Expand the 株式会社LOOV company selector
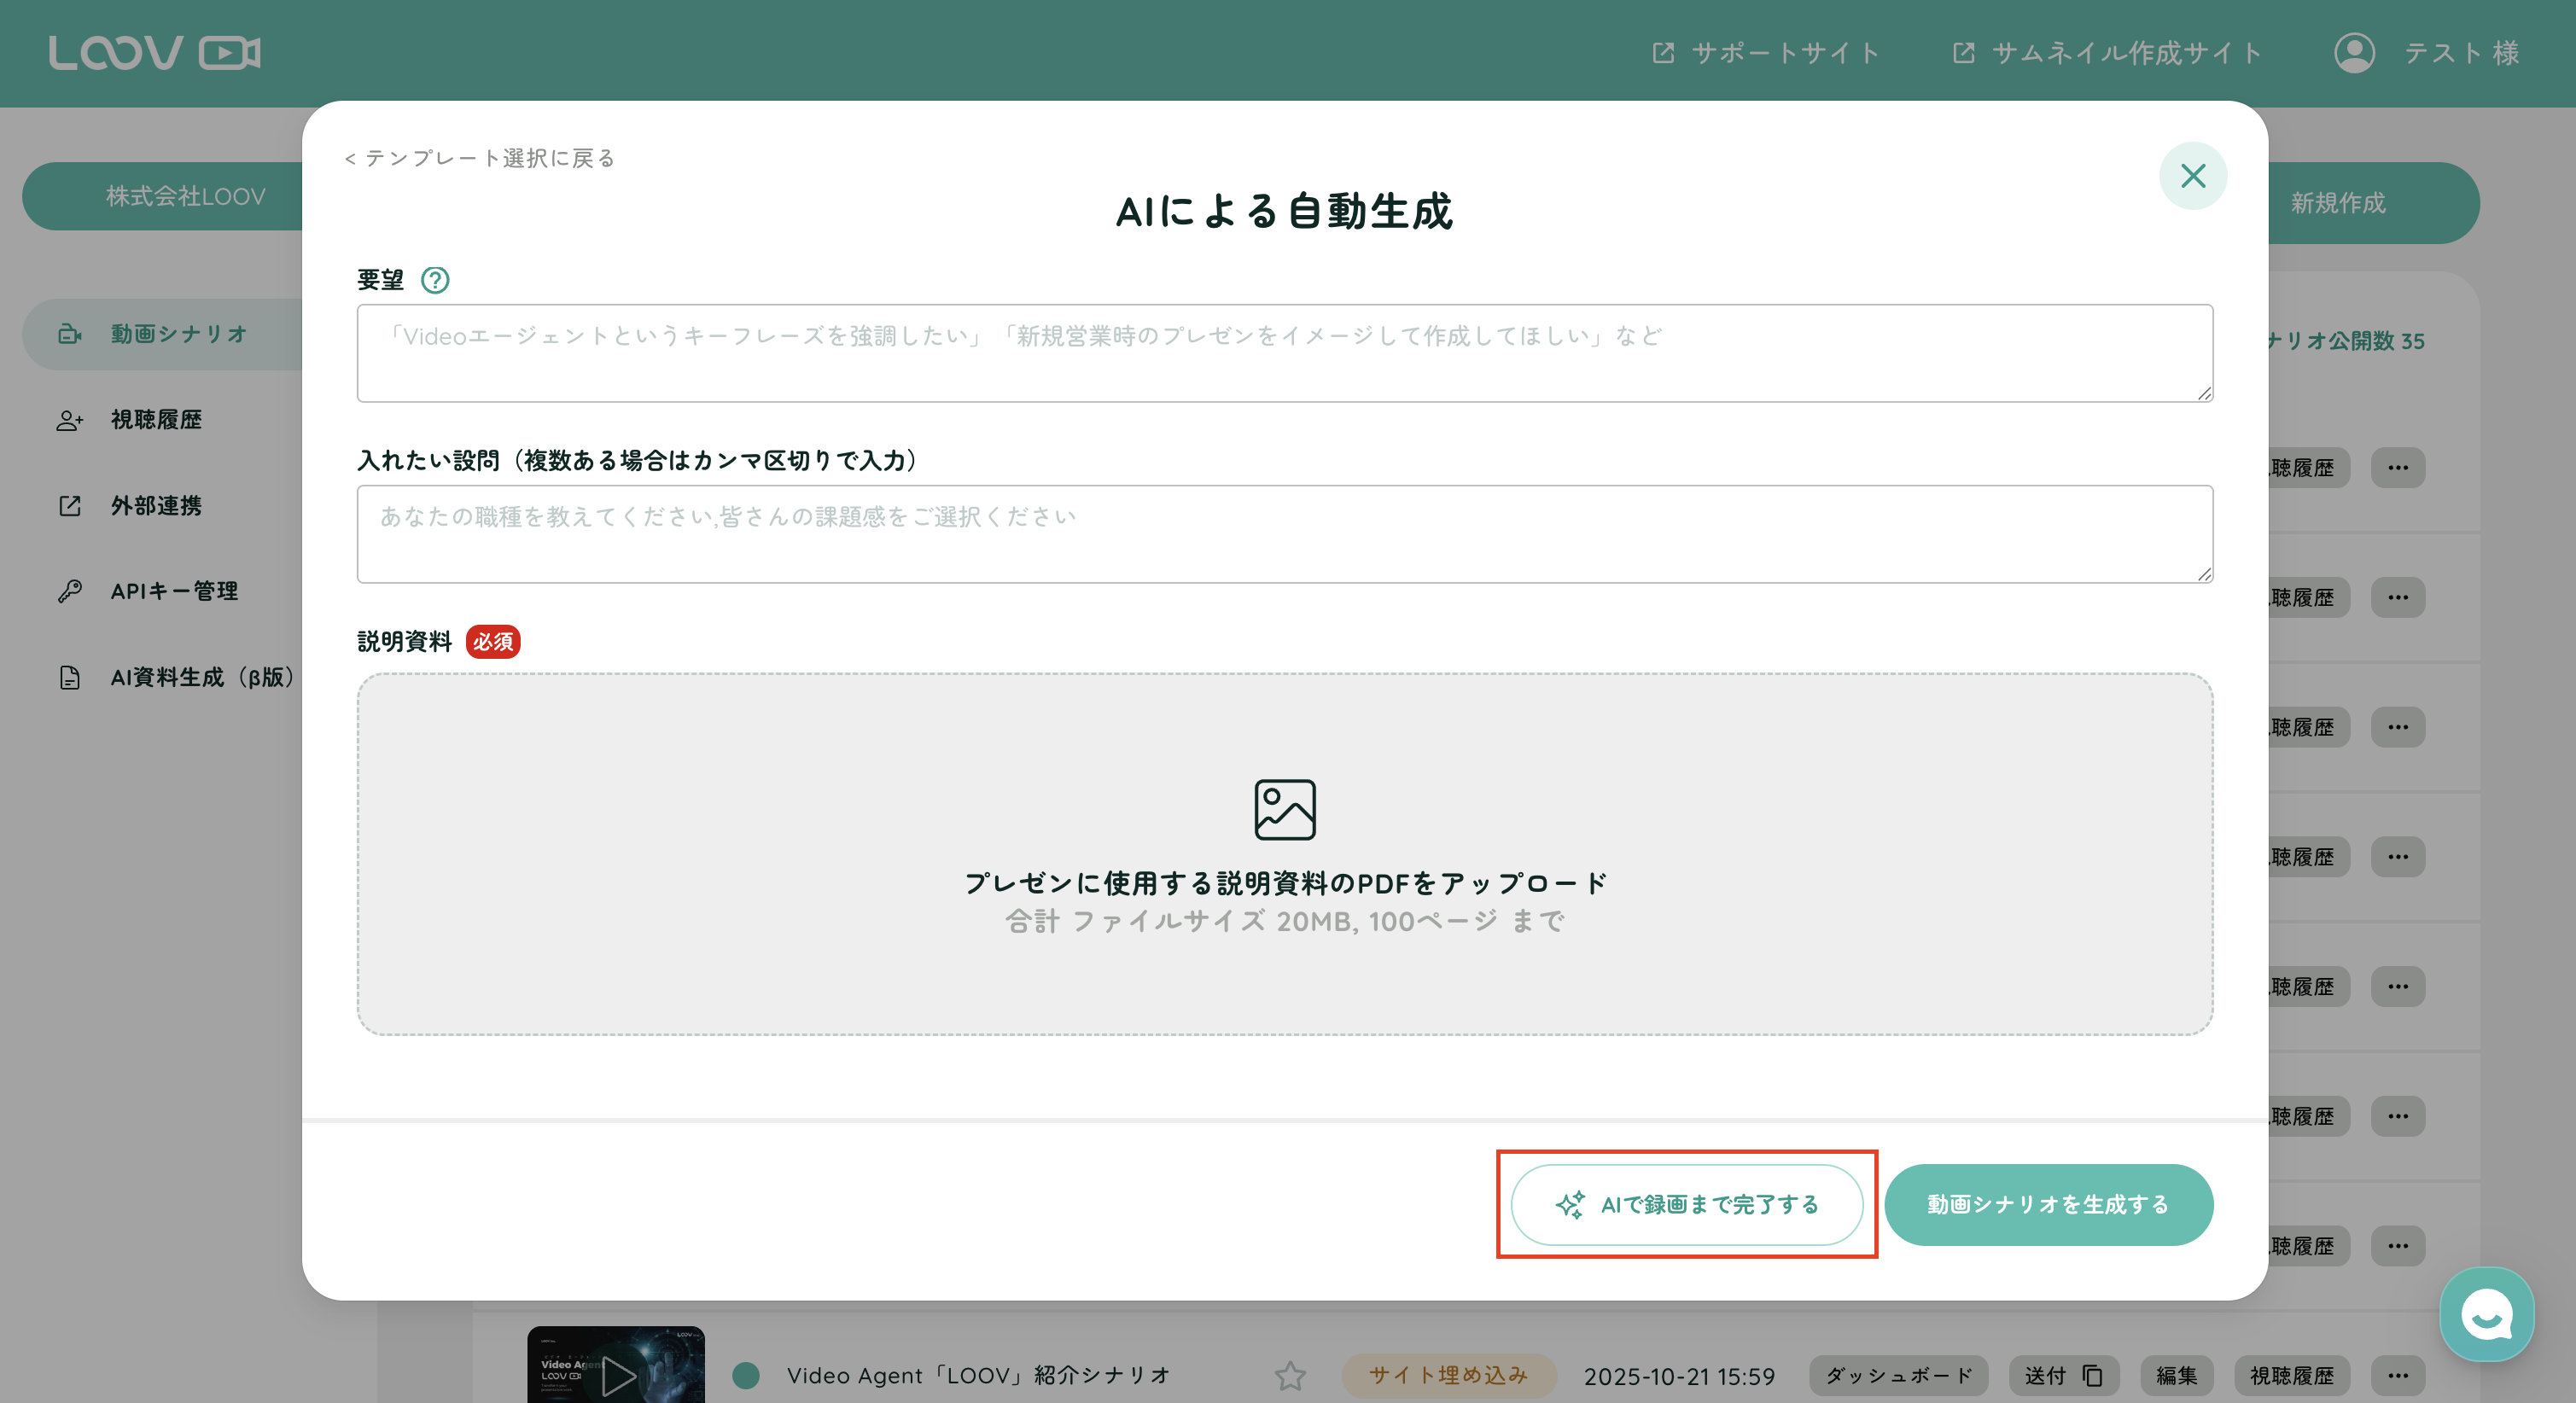This screenshot has height=1403, width=2576. click(x=186, y=196)
